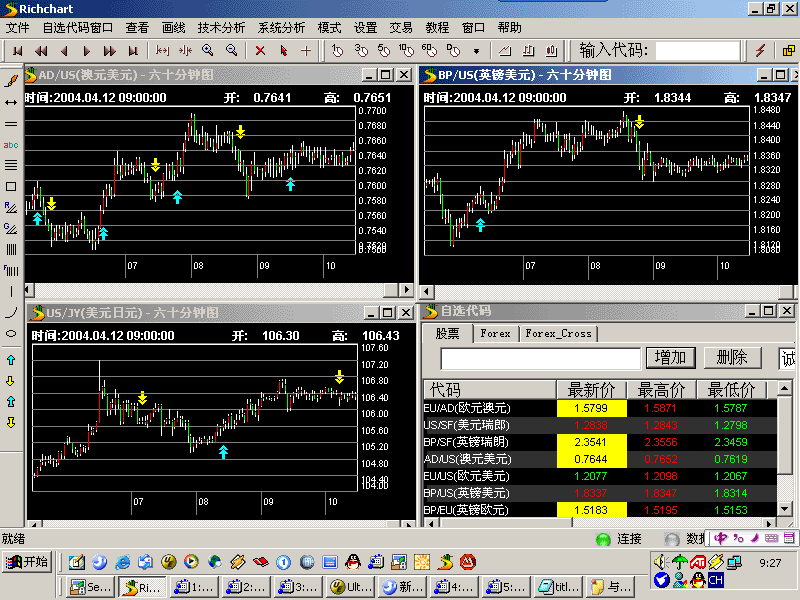Click the compress horizontal spacing icon
Screen dimensions: 800x600
(185, 51)
